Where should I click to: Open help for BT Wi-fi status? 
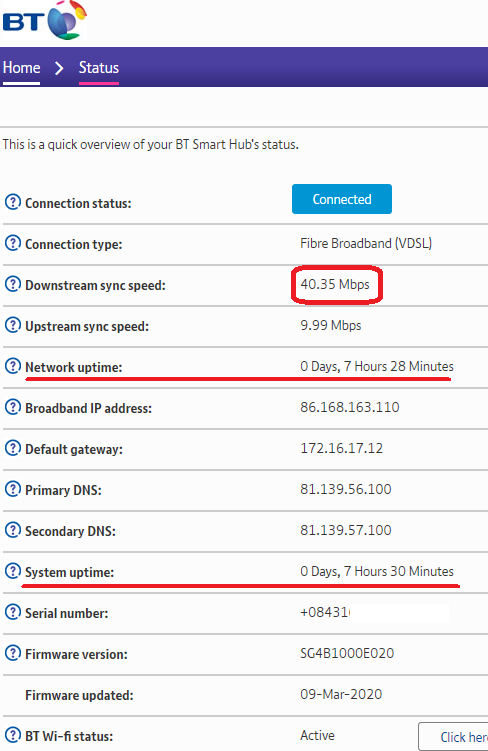pos(12,735)
